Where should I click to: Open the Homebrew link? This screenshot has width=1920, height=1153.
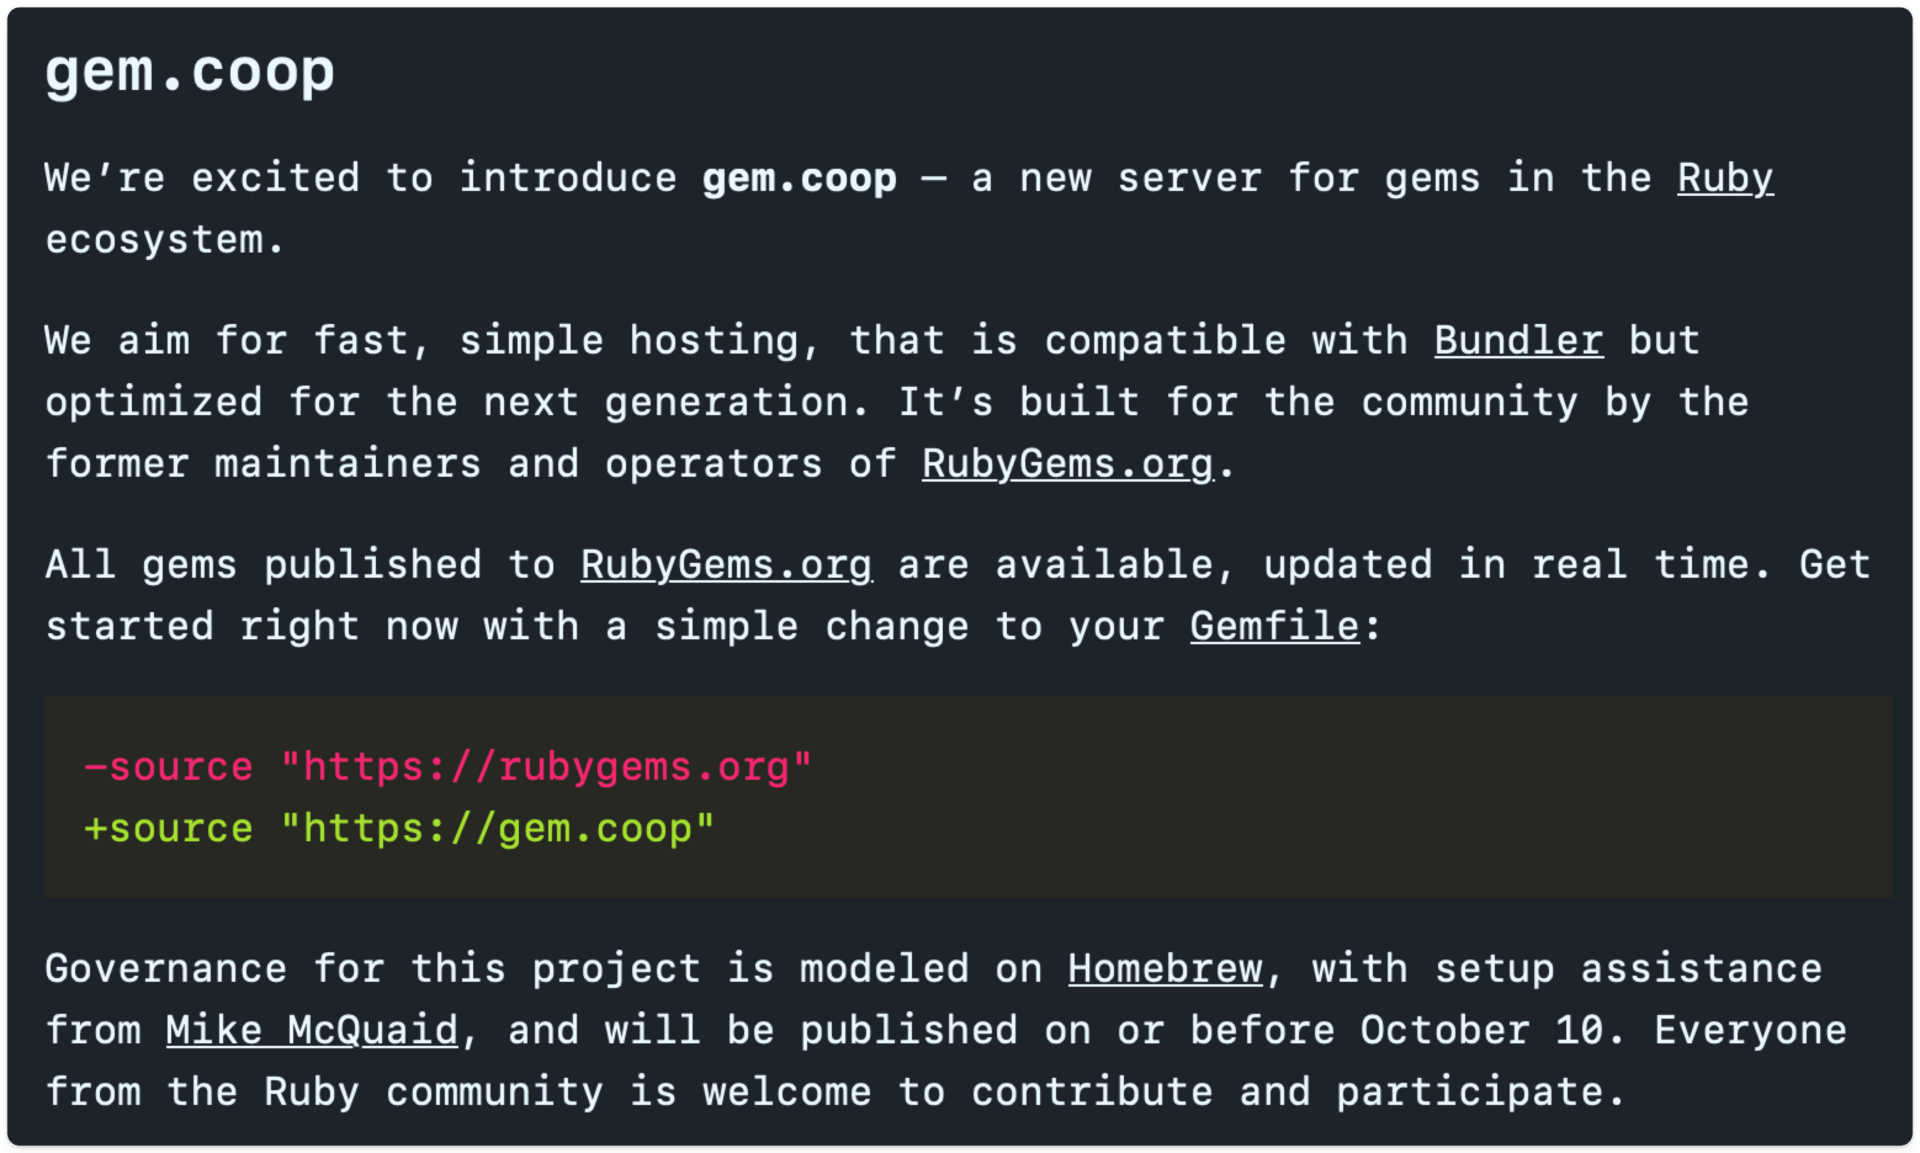[1165, 969]
